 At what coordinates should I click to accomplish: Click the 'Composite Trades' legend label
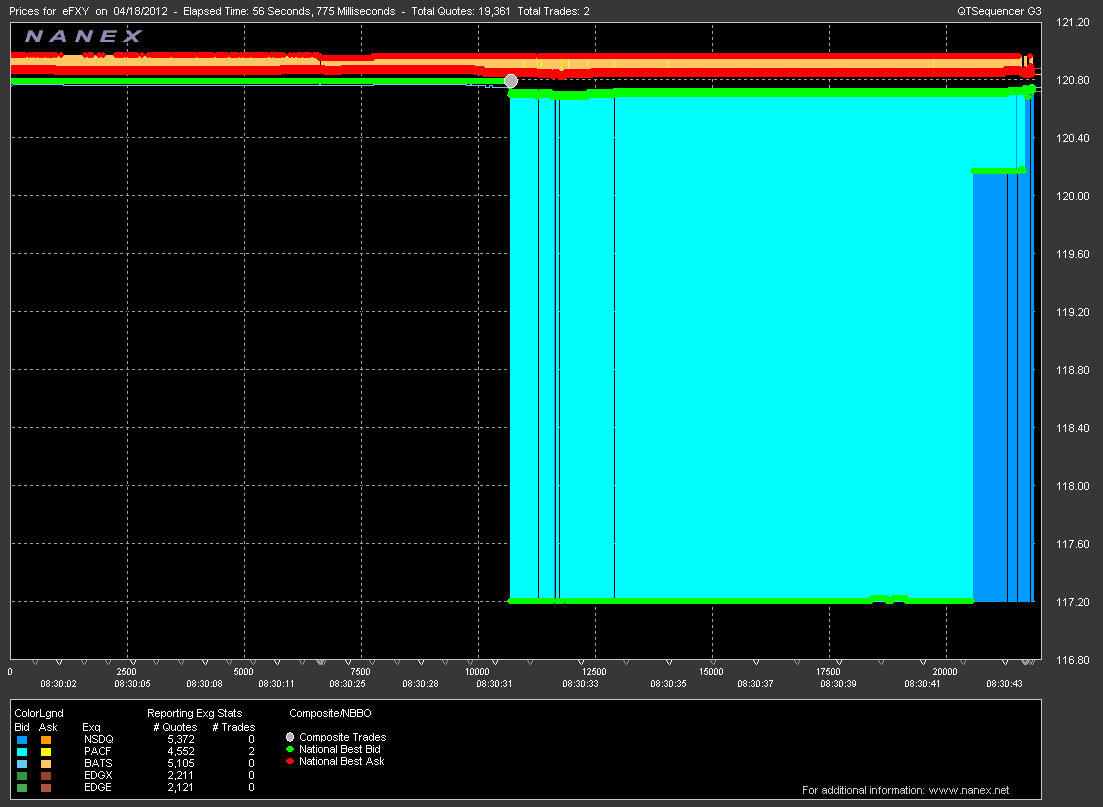(343, 737)
